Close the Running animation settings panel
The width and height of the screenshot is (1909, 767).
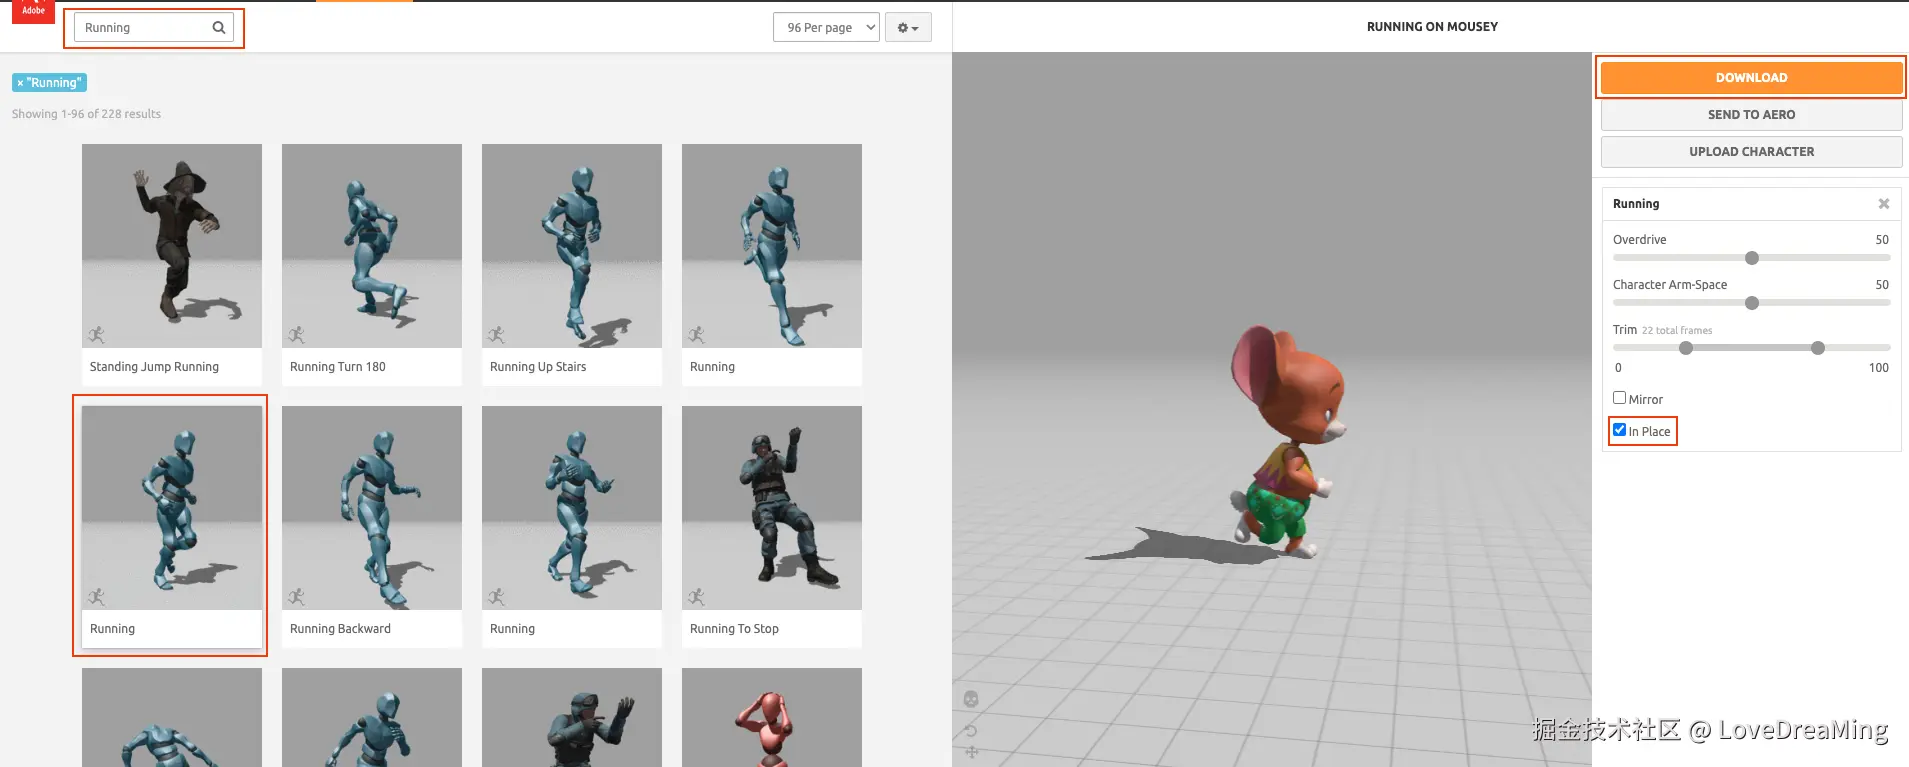pos(1884,204)
